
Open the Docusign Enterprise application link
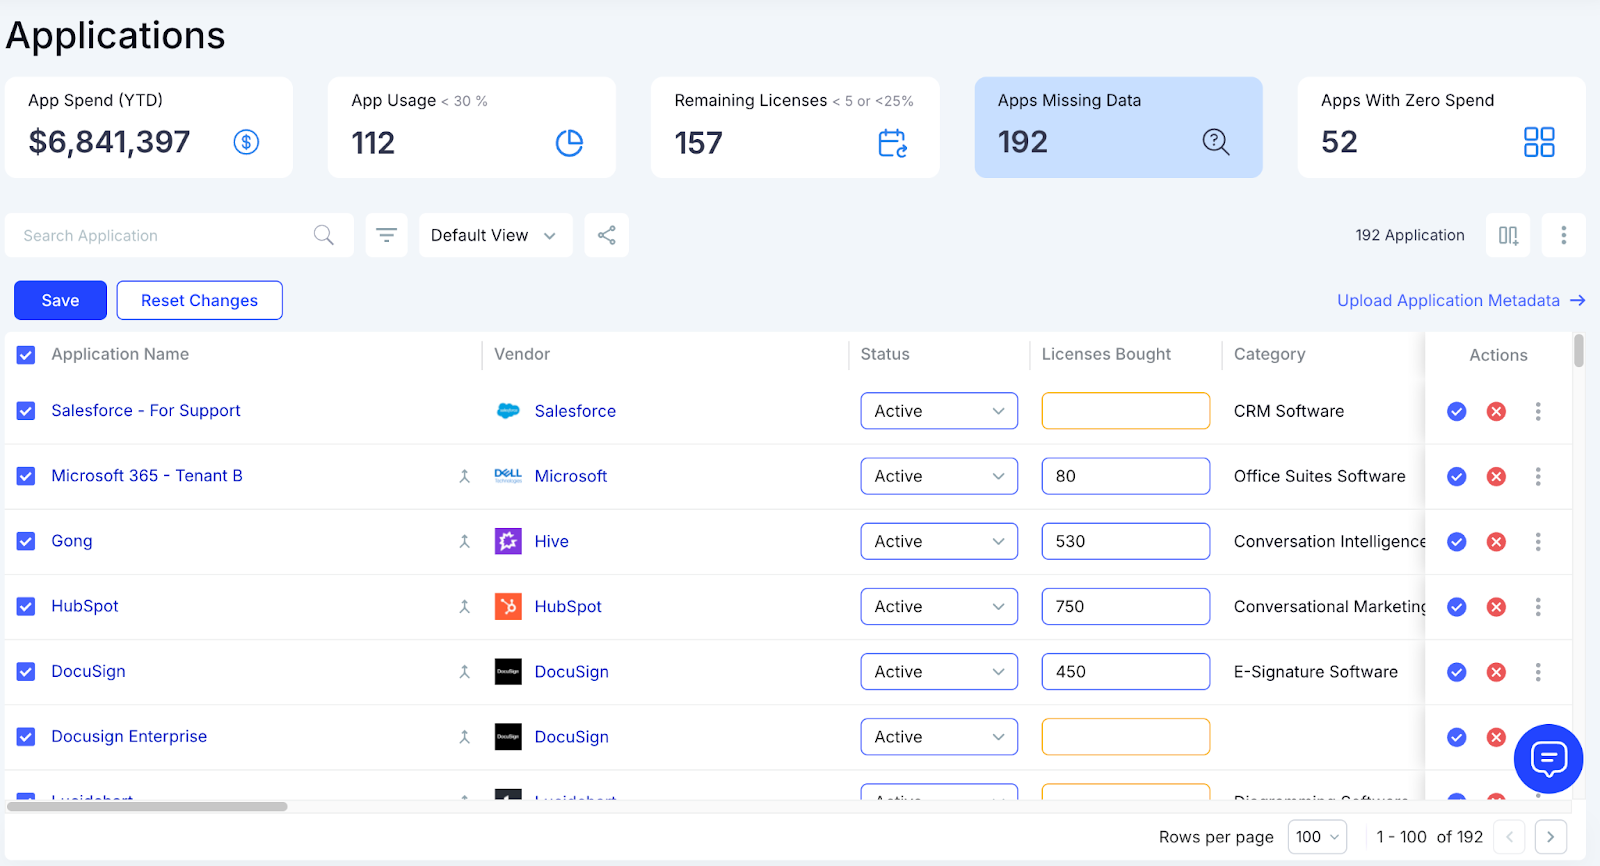(129, 736)
